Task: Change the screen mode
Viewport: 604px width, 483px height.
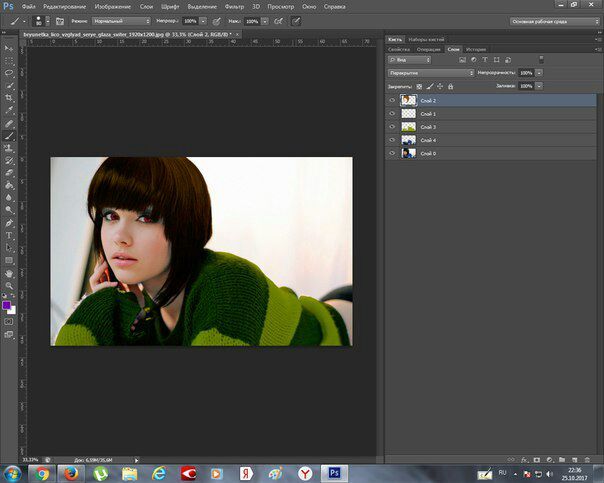Action: [8, 334]
